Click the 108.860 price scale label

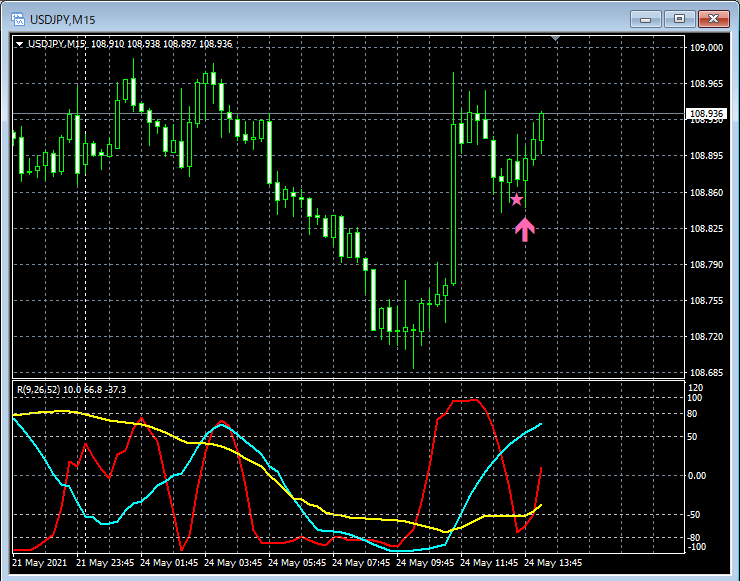pyautogui.click(x=706, y=192)
